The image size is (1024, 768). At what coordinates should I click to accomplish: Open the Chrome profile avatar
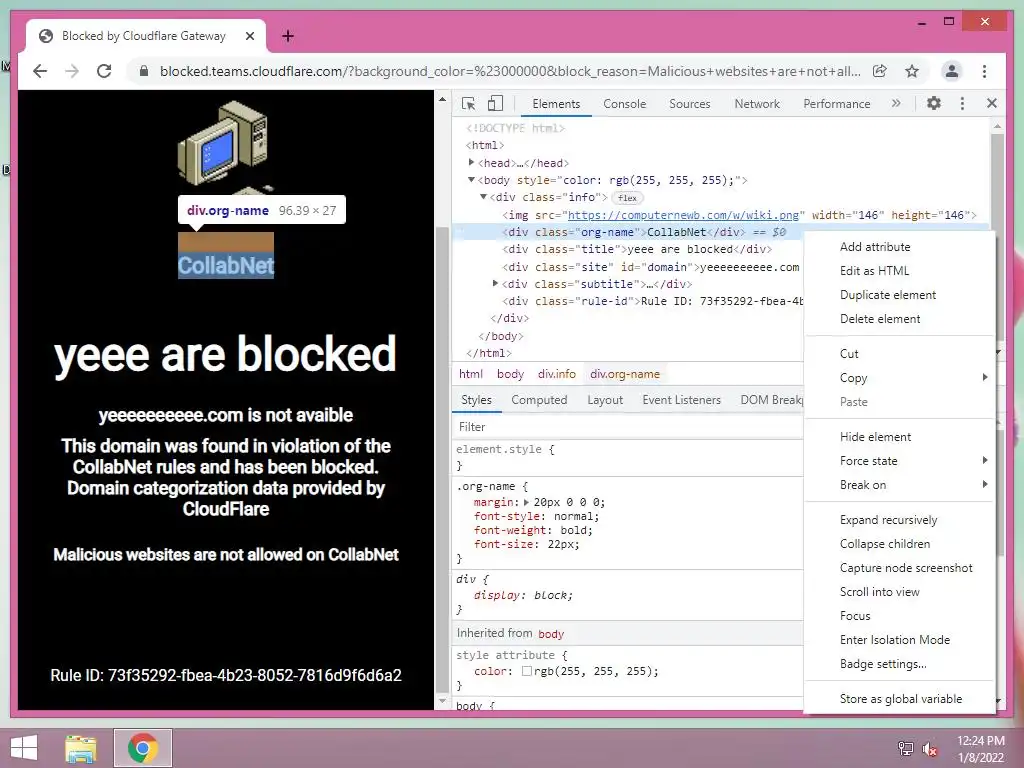tap(952, 71)
